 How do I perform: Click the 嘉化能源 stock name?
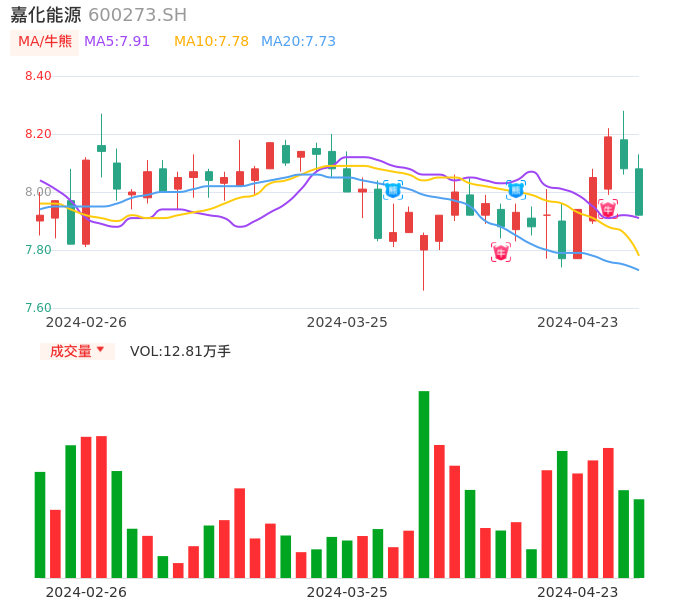click(x=46, y=15)
